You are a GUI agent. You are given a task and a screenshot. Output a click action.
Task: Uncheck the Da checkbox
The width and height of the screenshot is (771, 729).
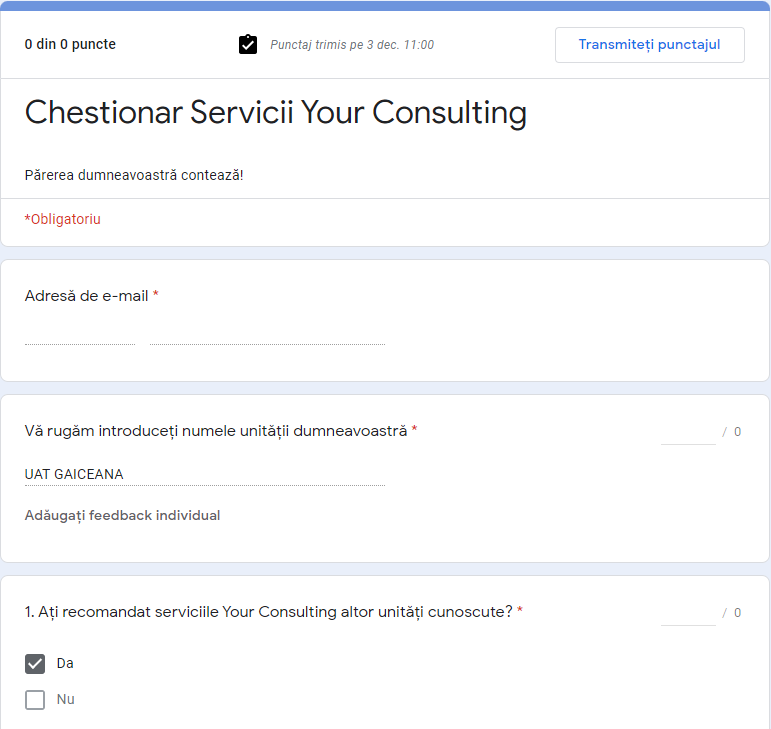[35, 664]
